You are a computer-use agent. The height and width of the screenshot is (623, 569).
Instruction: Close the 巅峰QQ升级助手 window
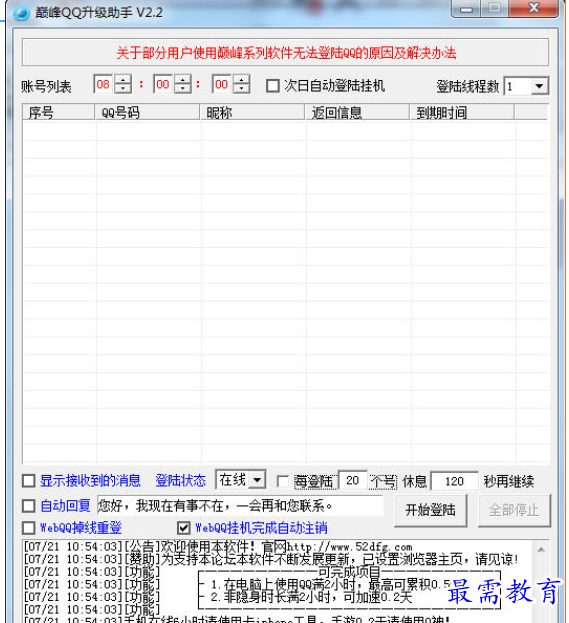click(534, 8)
